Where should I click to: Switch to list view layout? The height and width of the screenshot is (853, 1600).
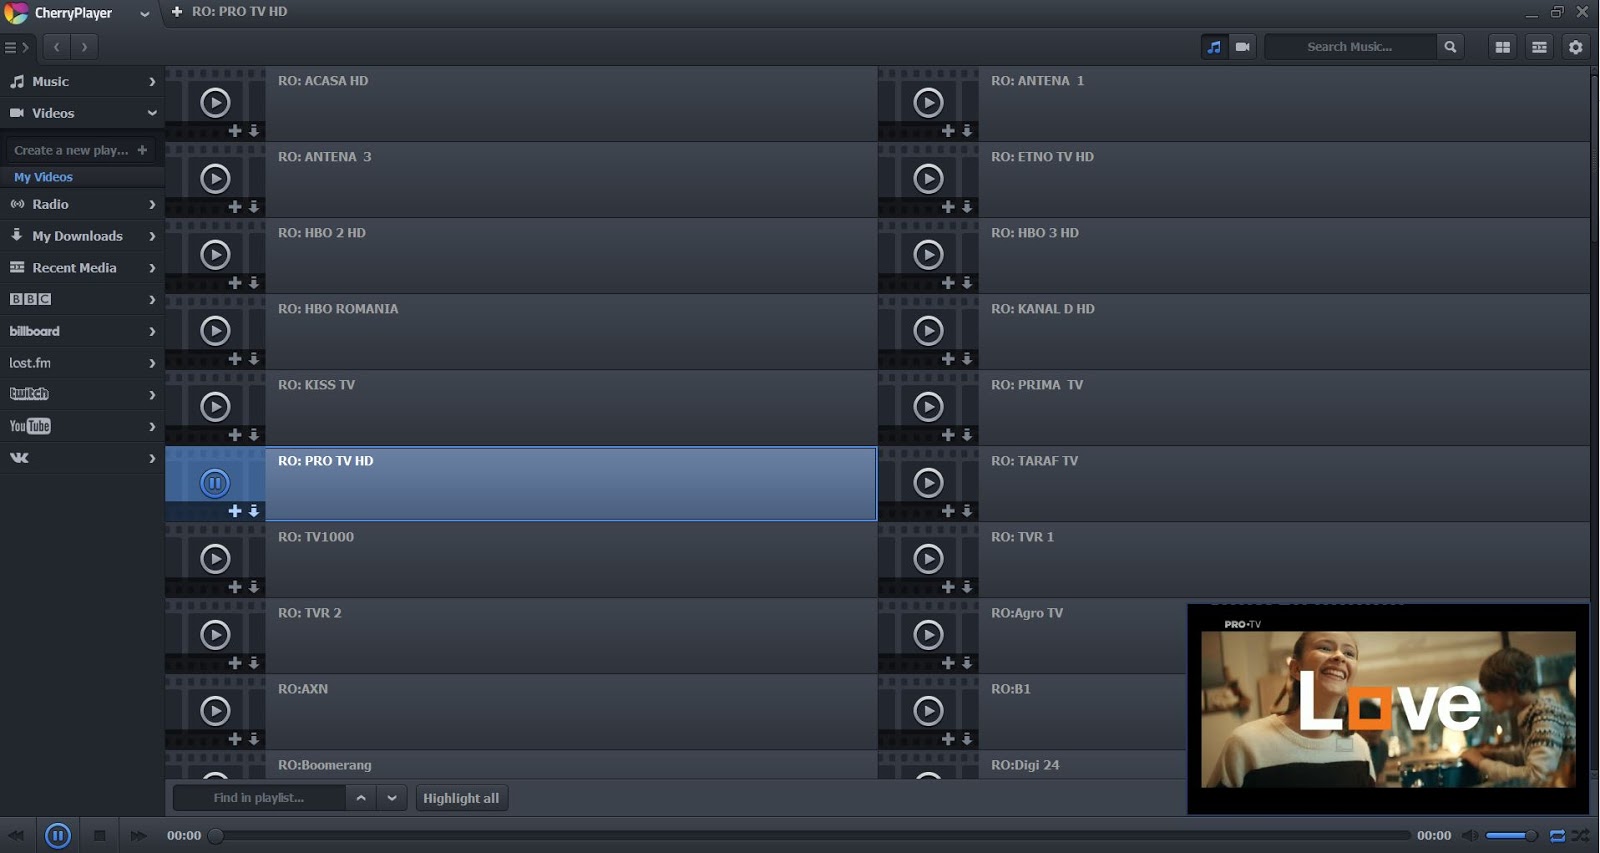(x=1539, y=47)
